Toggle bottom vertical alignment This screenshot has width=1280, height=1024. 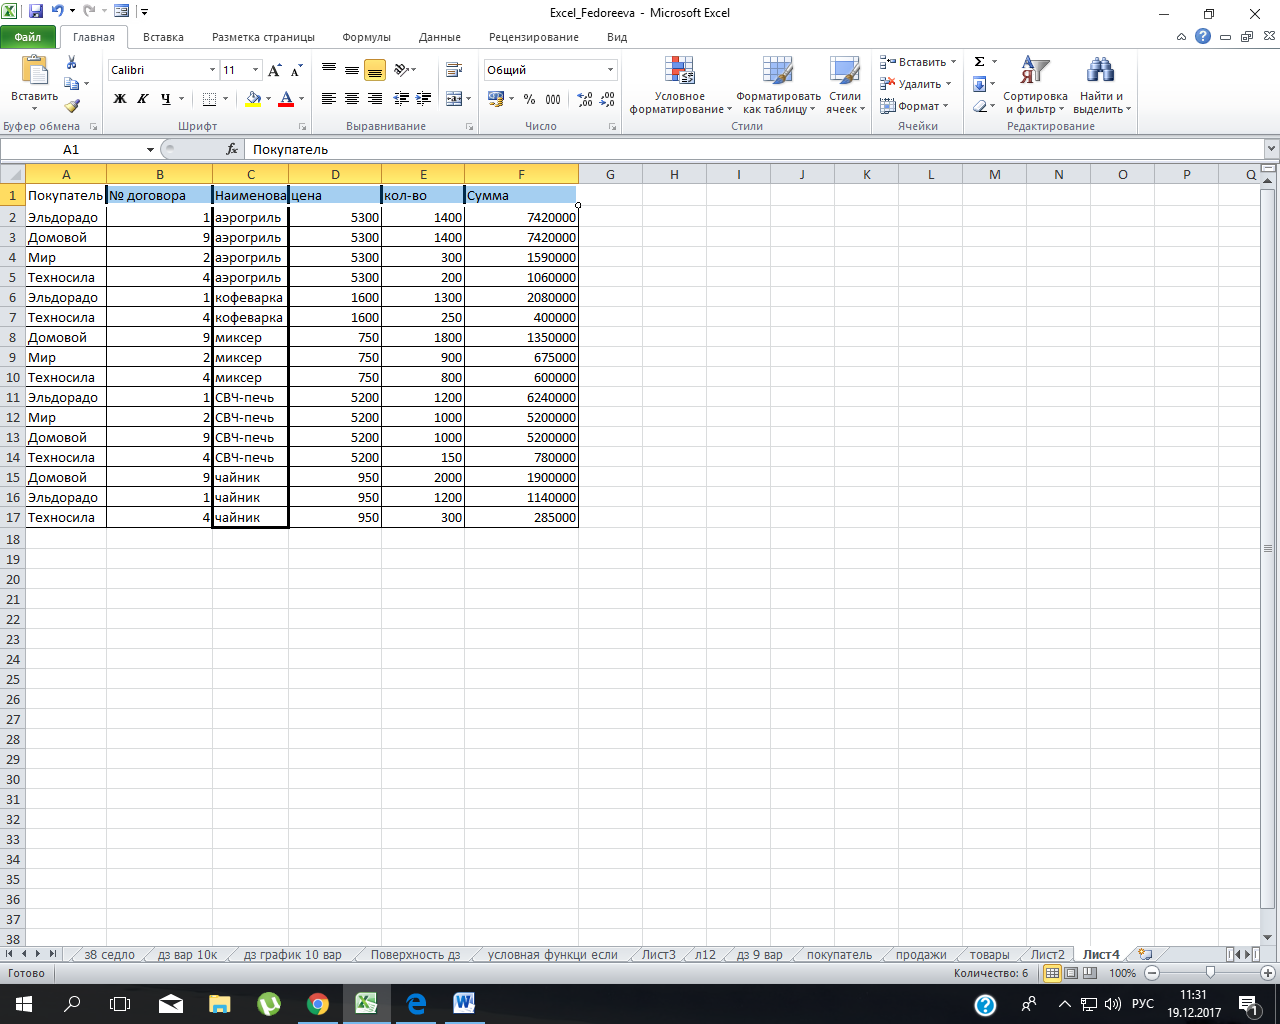click(375, 70)
